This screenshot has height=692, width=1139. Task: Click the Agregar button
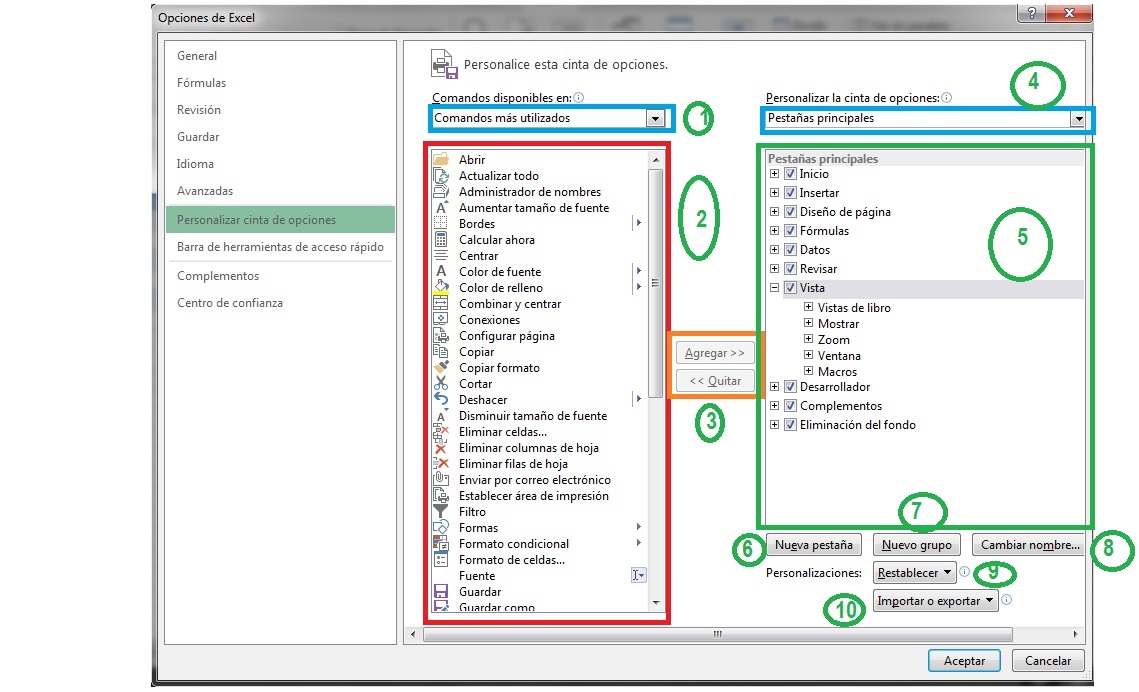pos(714,353)
